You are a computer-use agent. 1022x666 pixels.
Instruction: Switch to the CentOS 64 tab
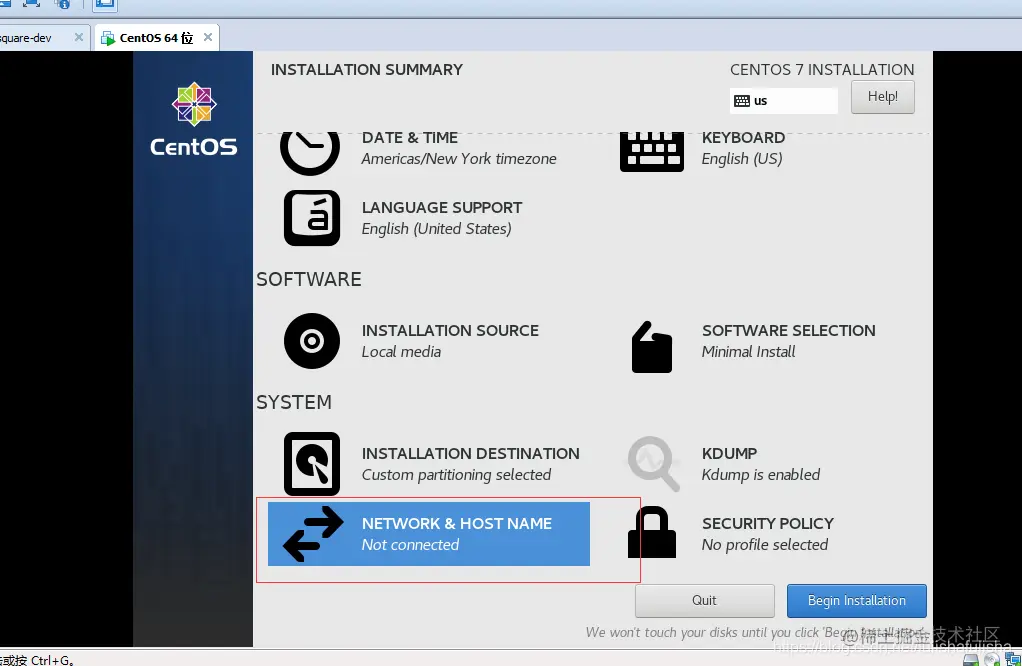pyautogui.click(x=156, y=38)
